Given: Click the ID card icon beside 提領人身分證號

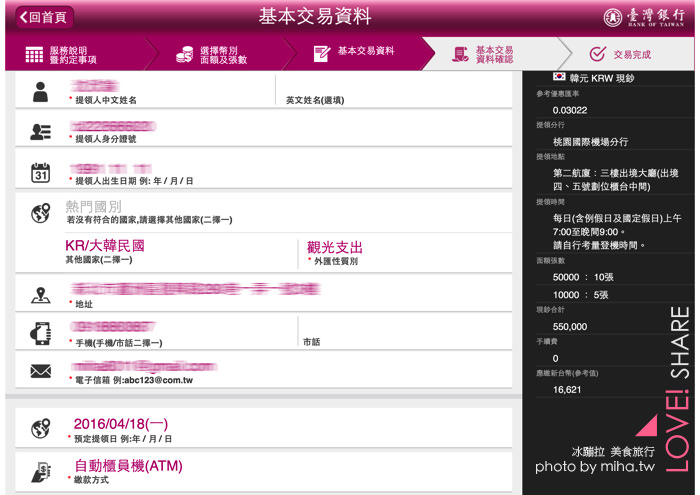Looking at the screenshot, I should pos(41,132).
